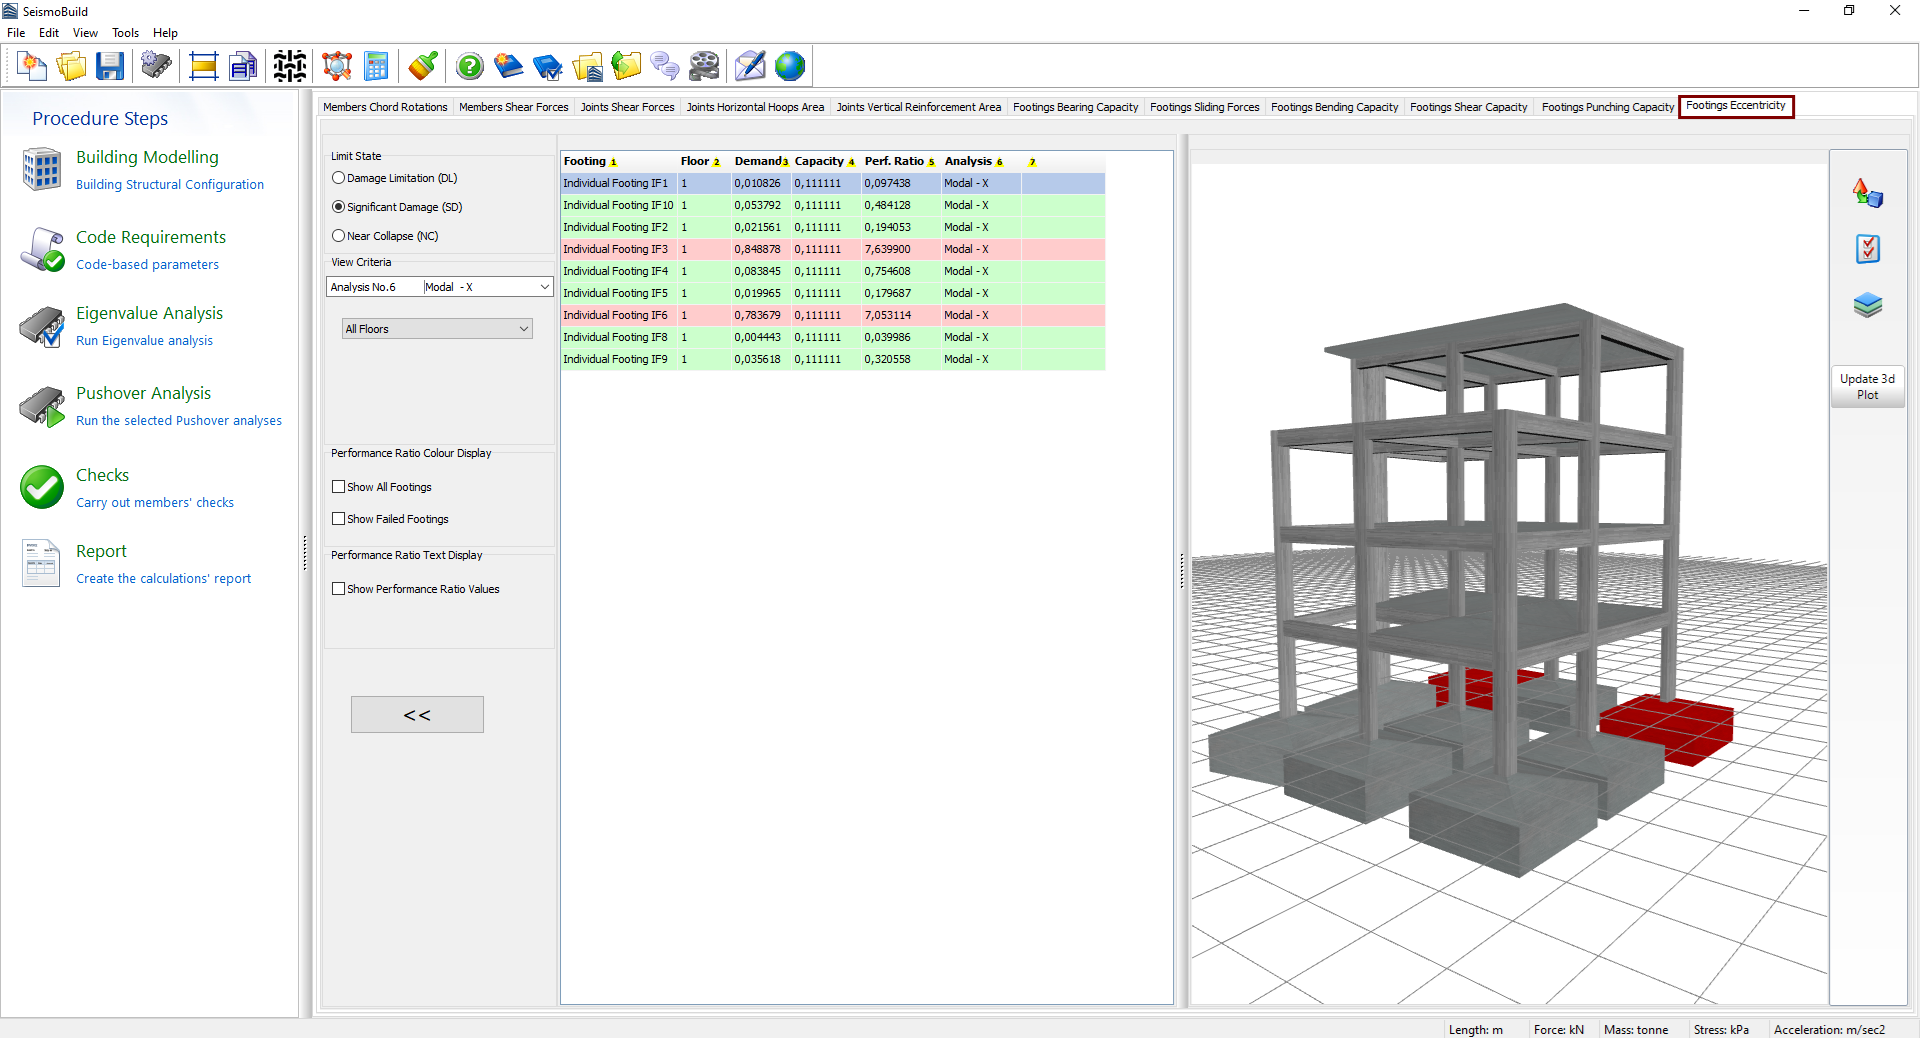Tick Show Performance Ratio Values checkbox
The height and width of the screenshot is (1038, 1924).
(x=339, y=589)
